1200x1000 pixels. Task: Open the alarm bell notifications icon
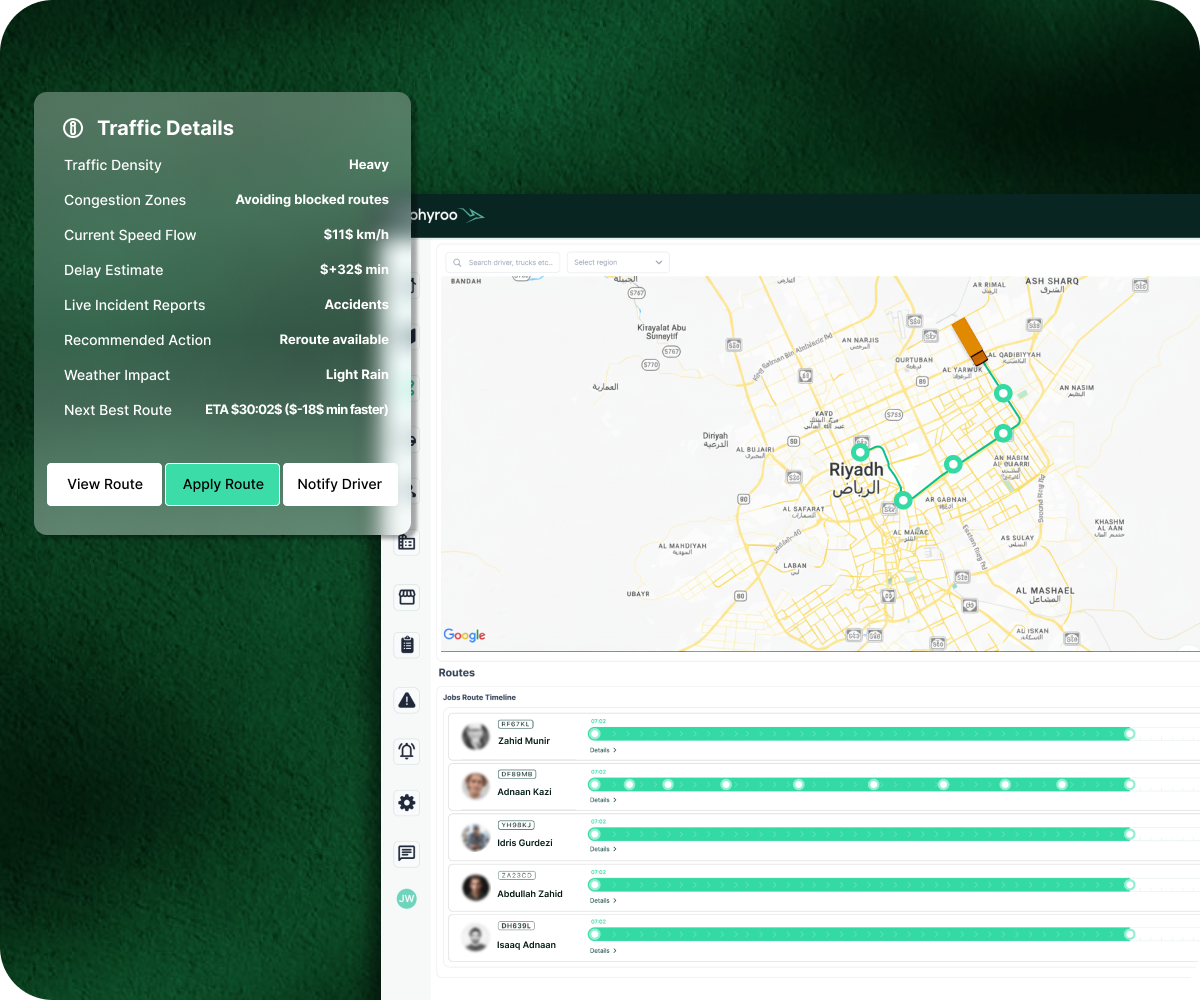(407, 751)
